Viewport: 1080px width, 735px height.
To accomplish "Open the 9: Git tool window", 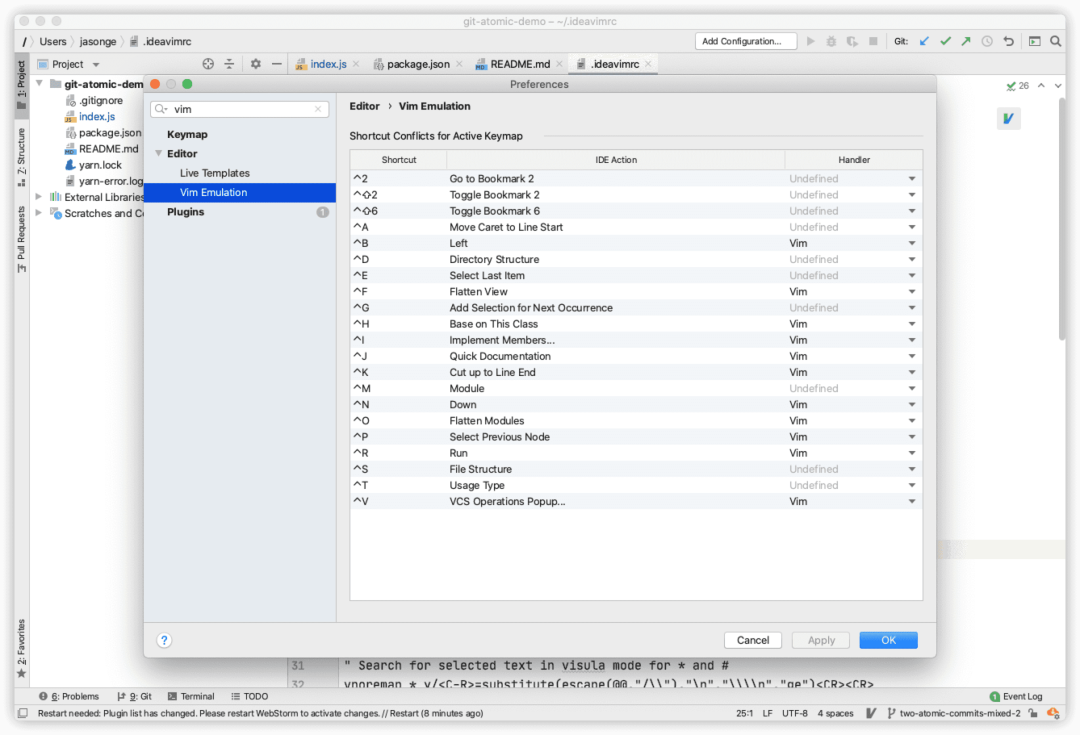I will (x=134, y=696).
